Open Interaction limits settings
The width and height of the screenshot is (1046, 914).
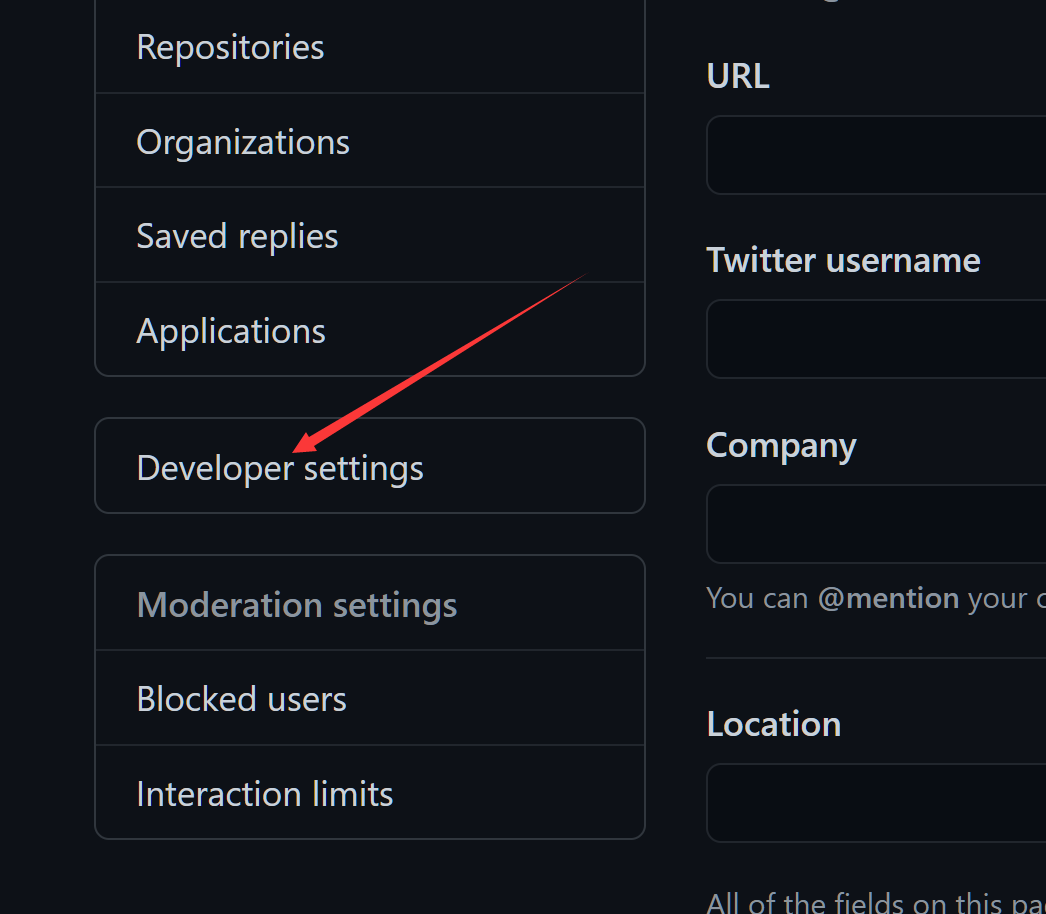265,794
